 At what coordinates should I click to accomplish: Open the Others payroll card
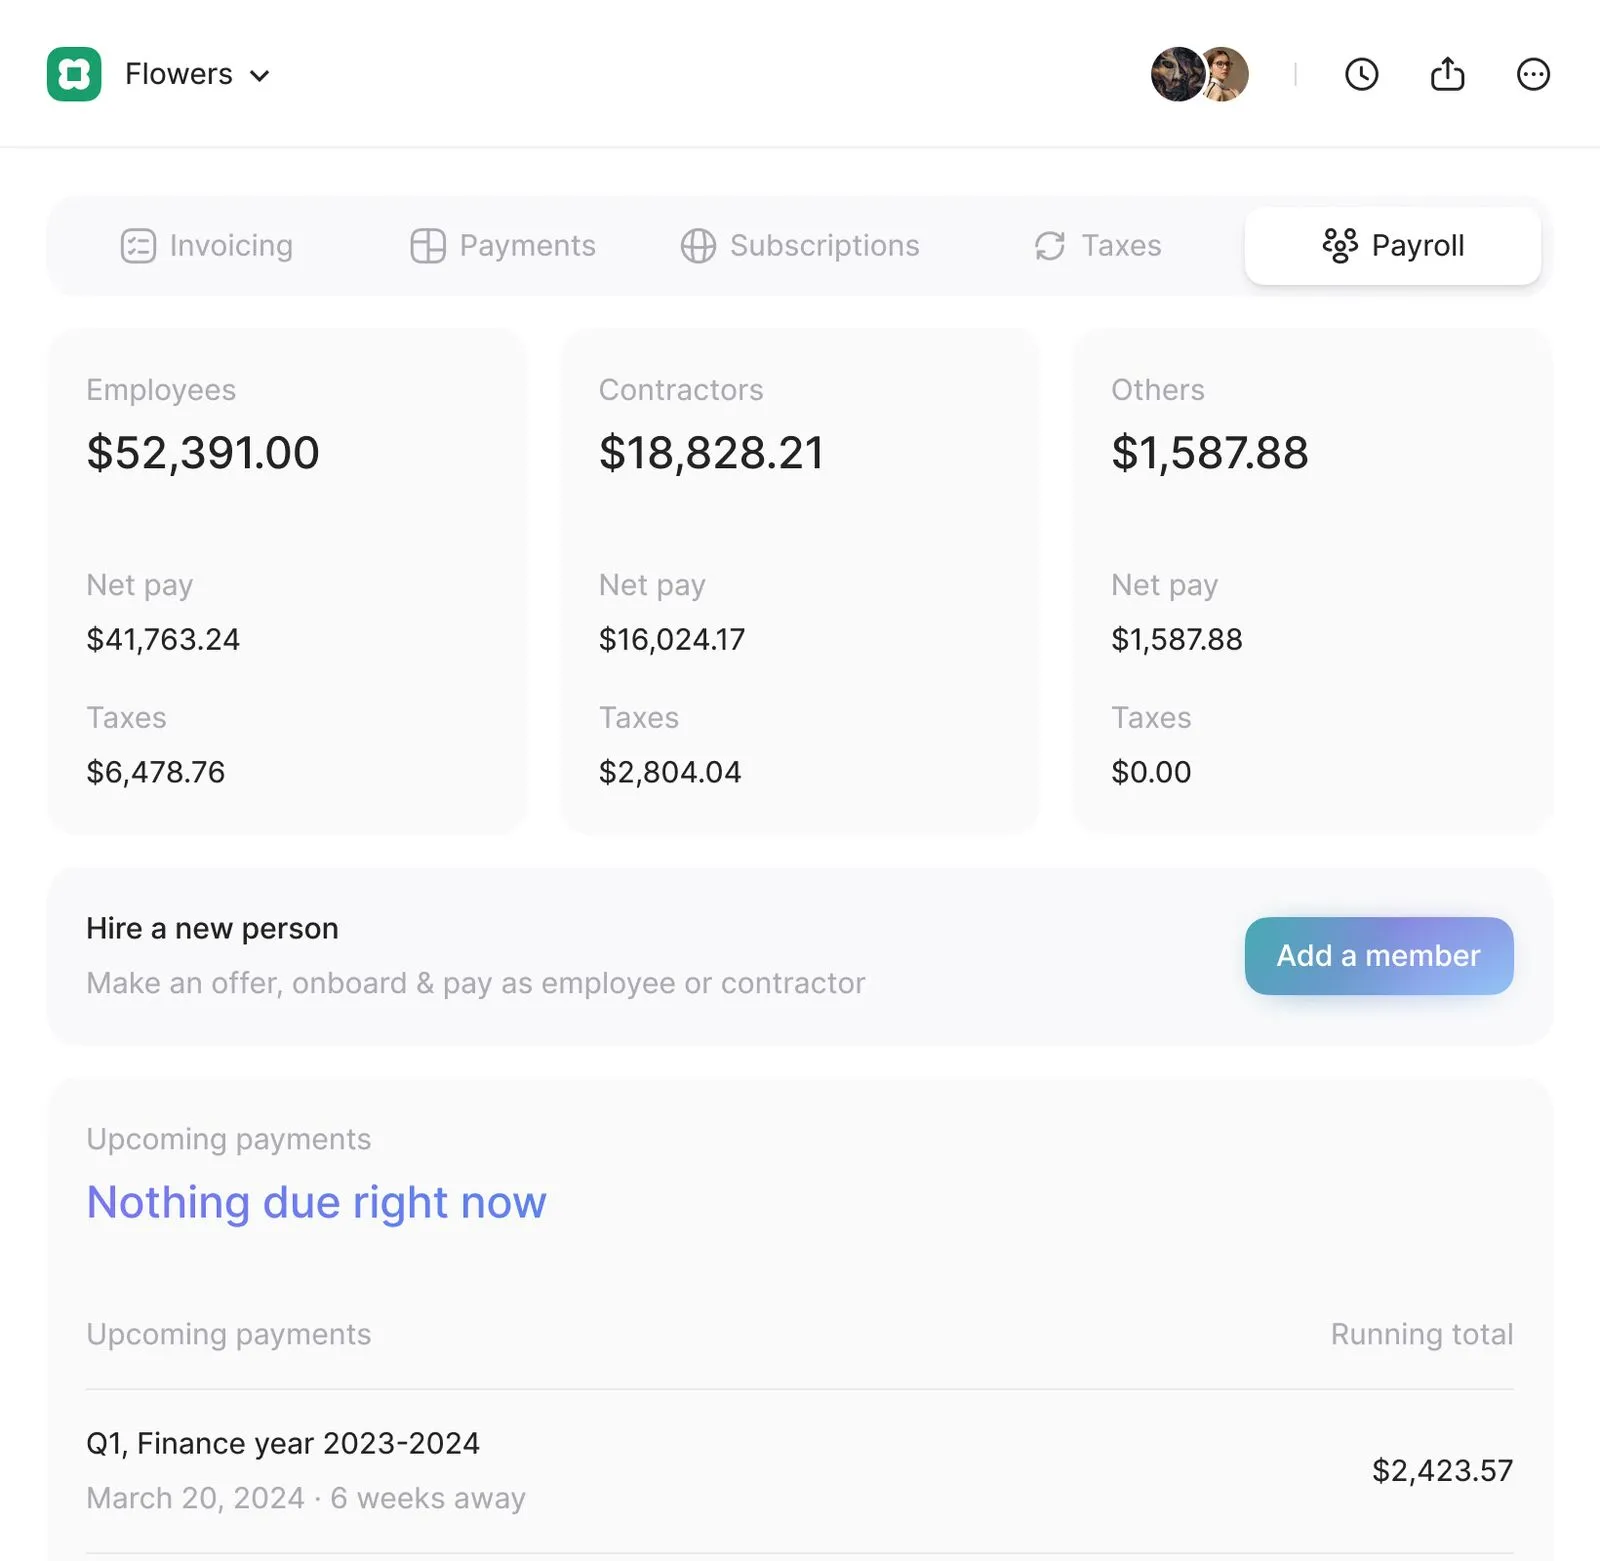pyautogui.click(x=1312, y=580)
